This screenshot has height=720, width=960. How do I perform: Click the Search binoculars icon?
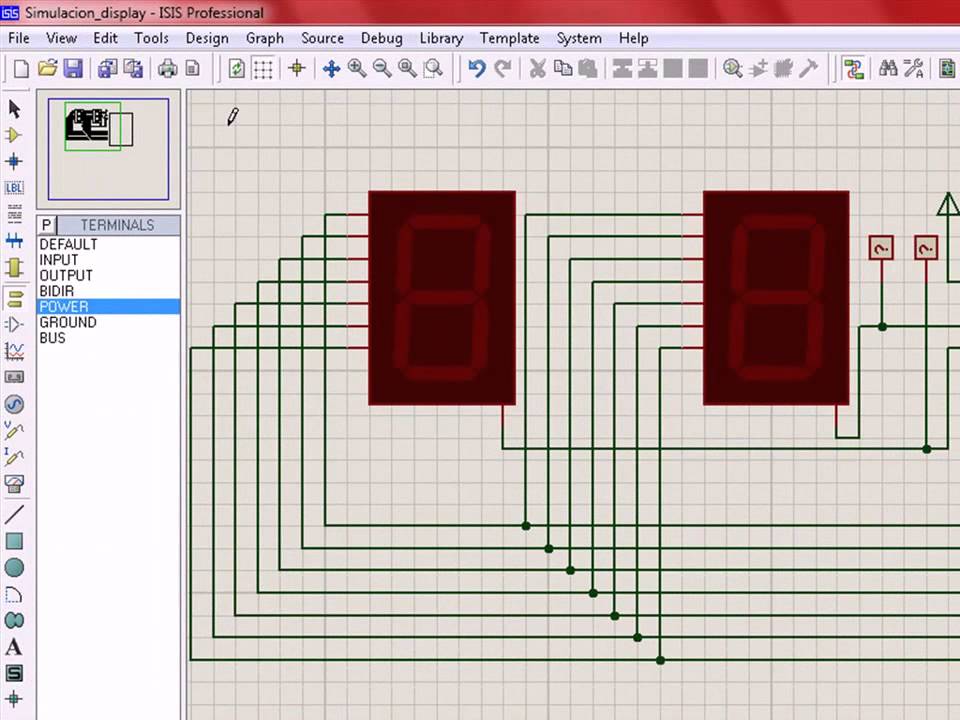(x=888, y=68)
